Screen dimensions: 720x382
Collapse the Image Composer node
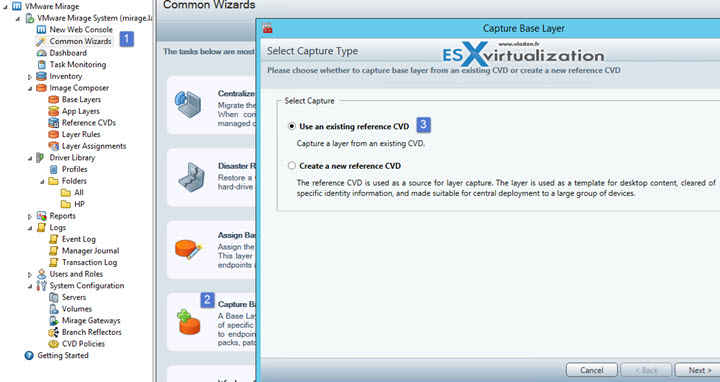click(30, 88)
